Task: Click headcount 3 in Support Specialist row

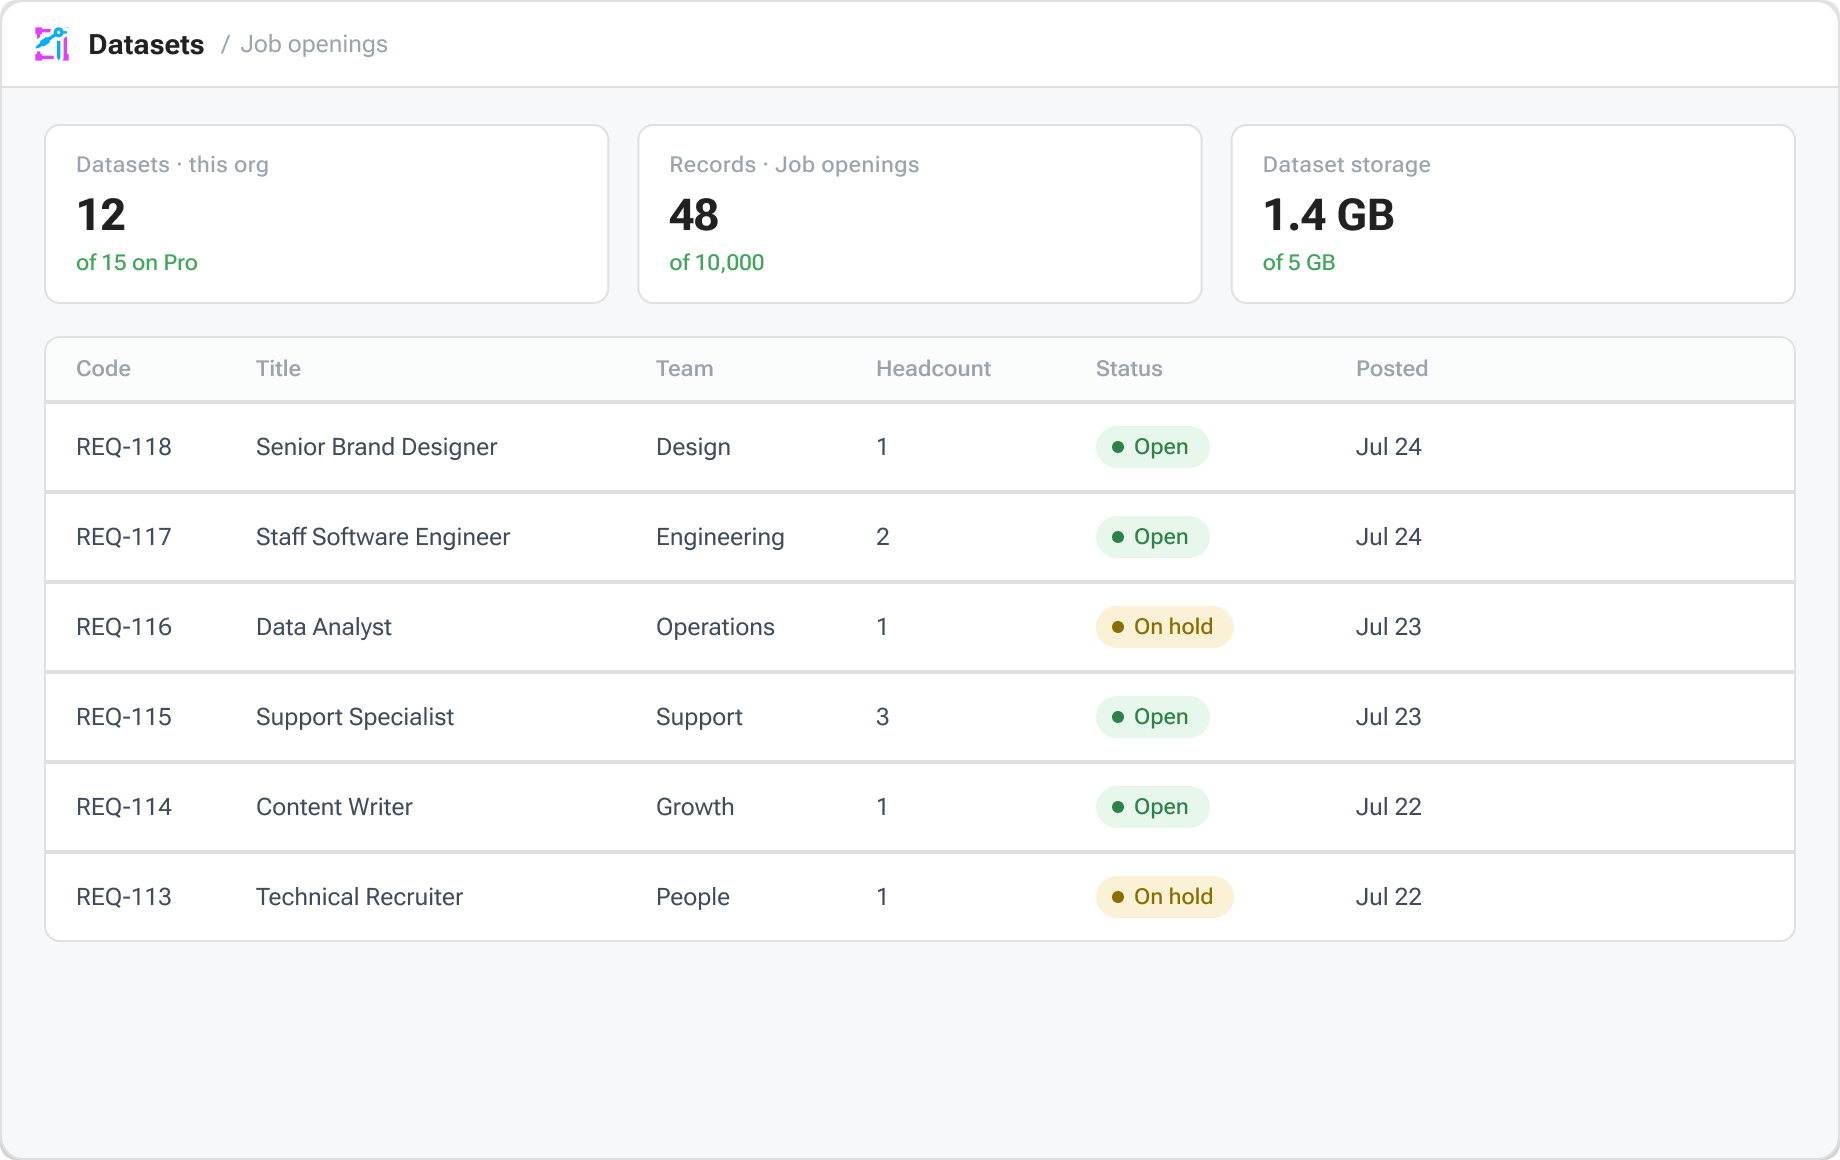Action: tap(882, 717)
